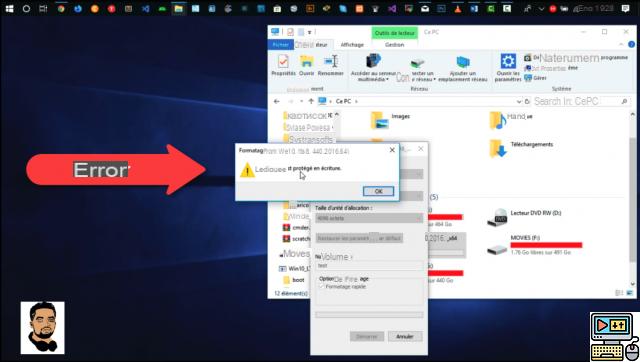This screenshot has width=640, height=362.
Task: Click the quick access properties icon
Action: (290, 32)
